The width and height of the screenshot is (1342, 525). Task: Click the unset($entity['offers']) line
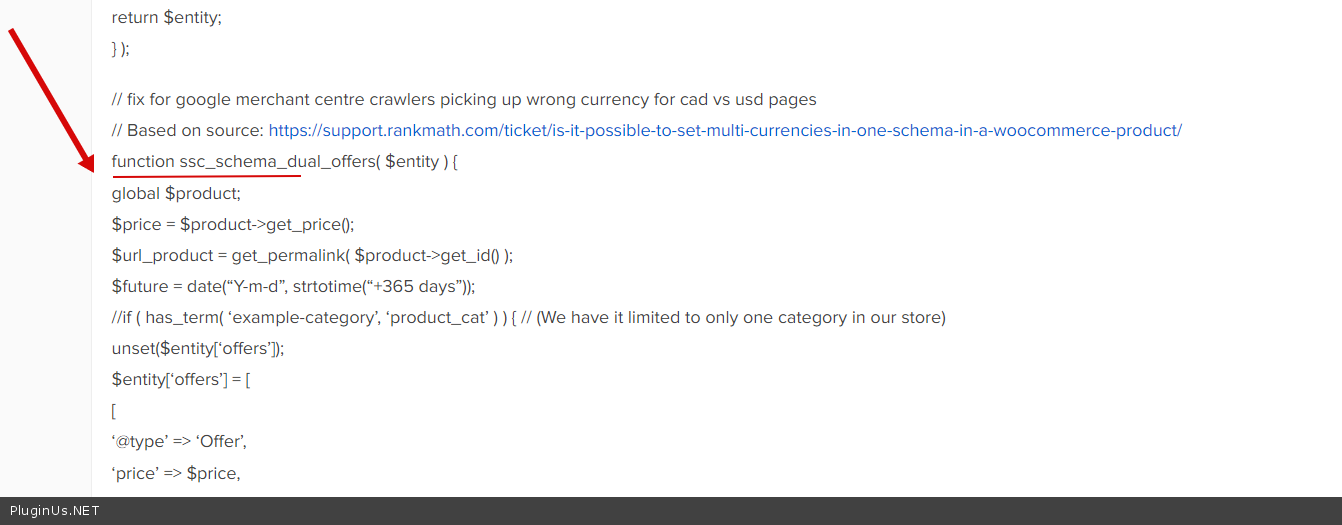[198, 349]
